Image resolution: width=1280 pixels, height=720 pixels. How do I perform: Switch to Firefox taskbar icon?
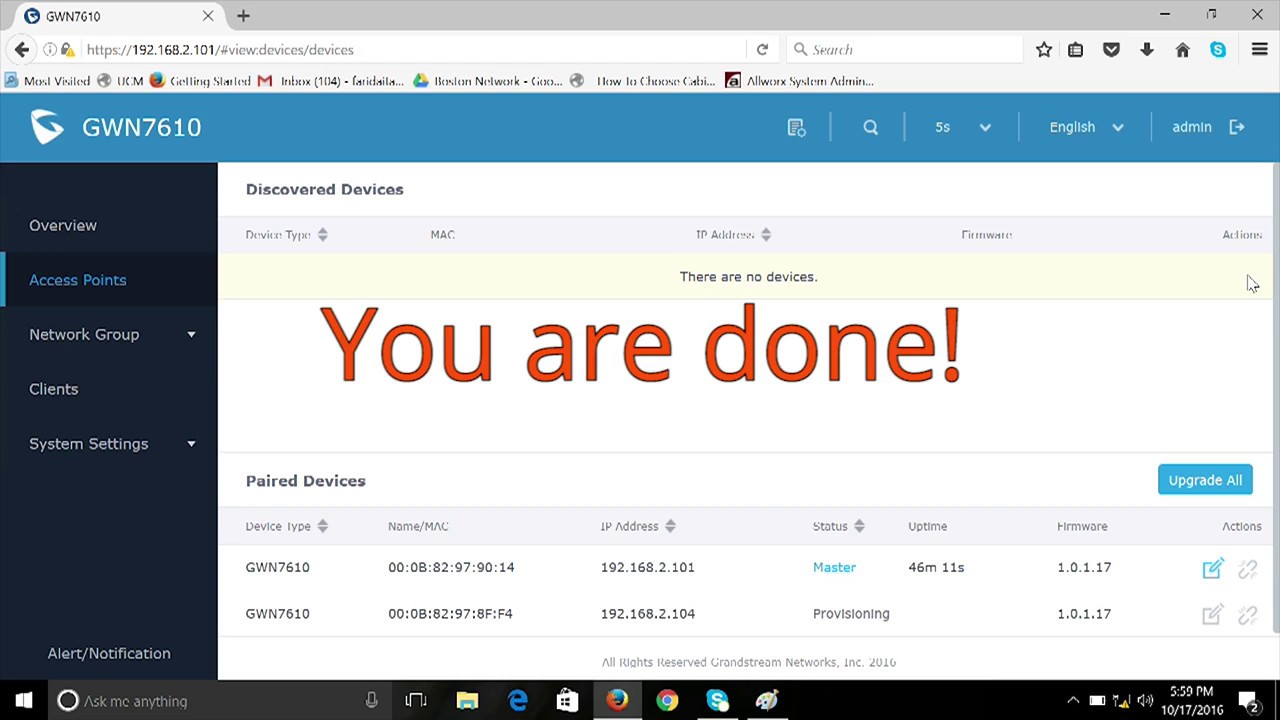(617, 701)
